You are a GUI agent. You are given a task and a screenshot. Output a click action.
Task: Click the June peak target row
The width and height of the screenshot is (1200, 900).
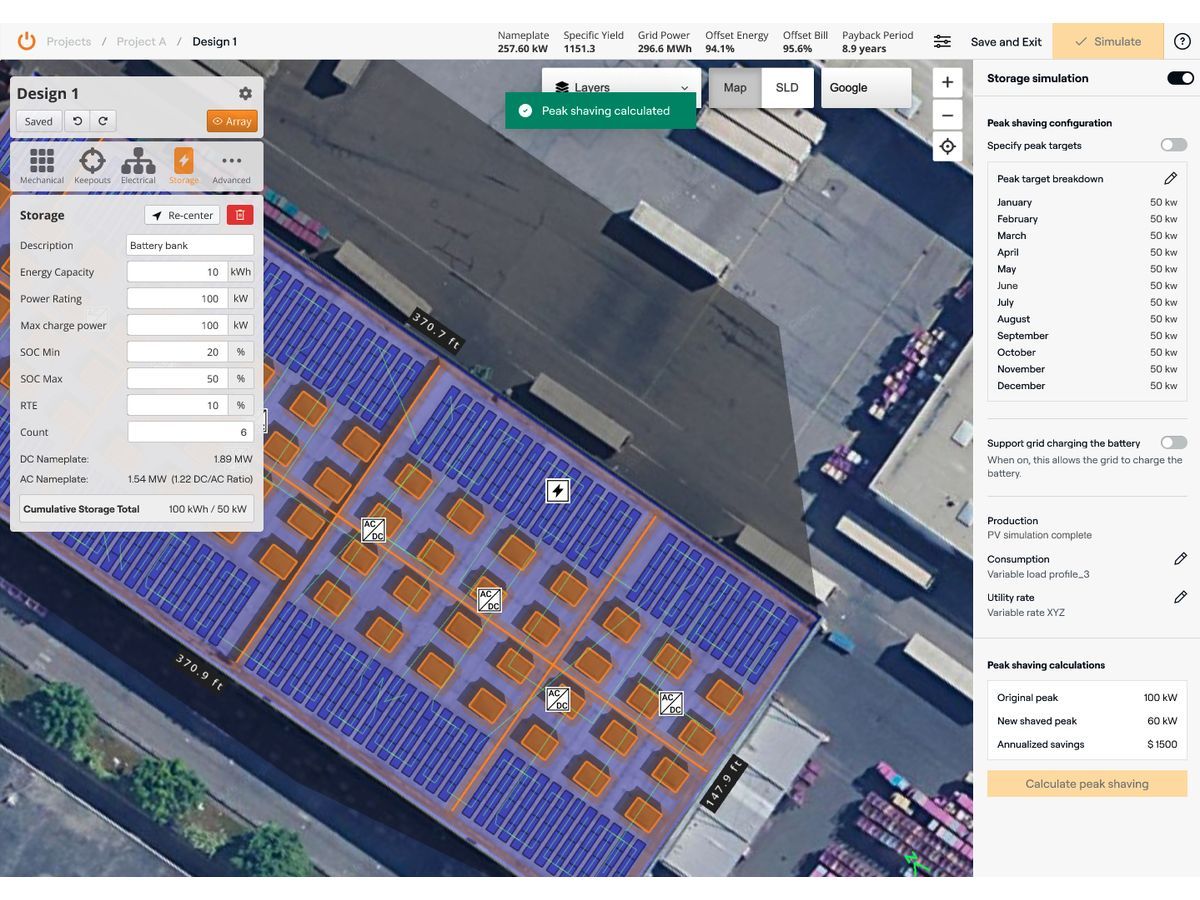[1087, 285]
